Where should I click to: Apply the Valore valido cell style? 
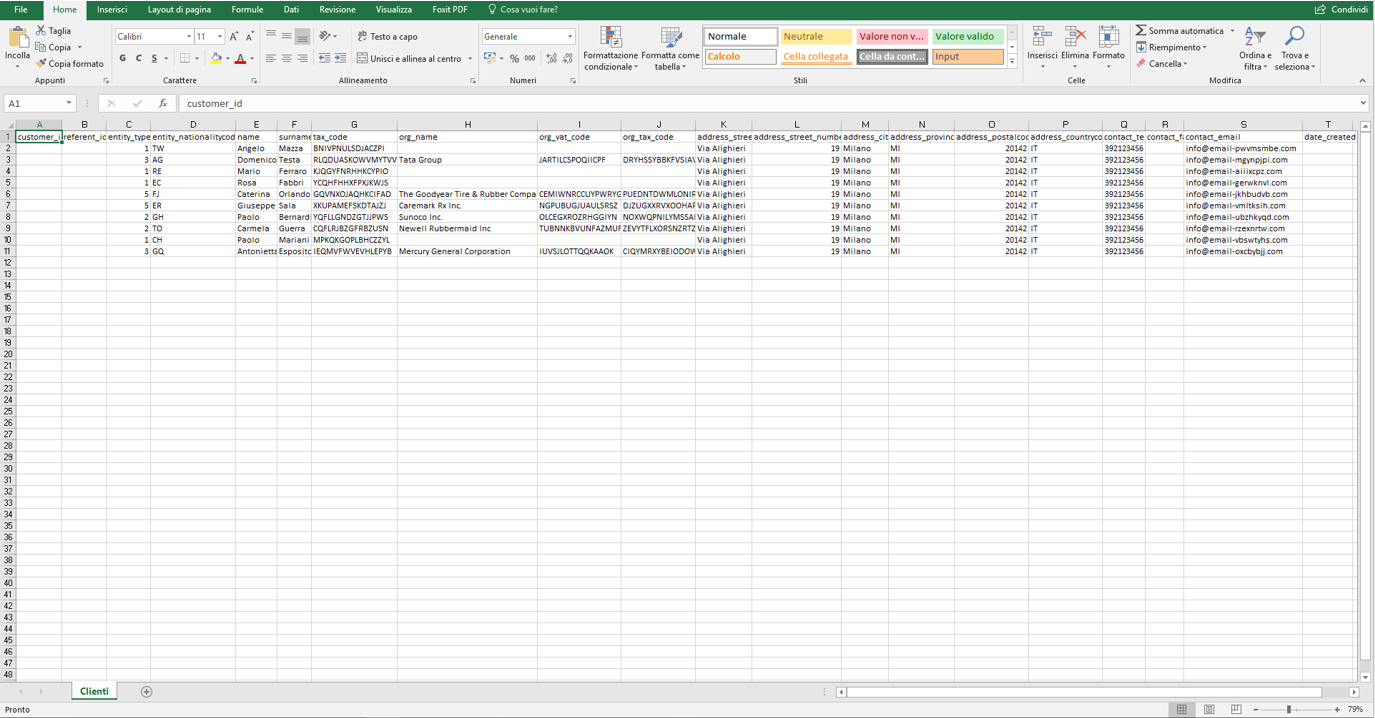966,37
